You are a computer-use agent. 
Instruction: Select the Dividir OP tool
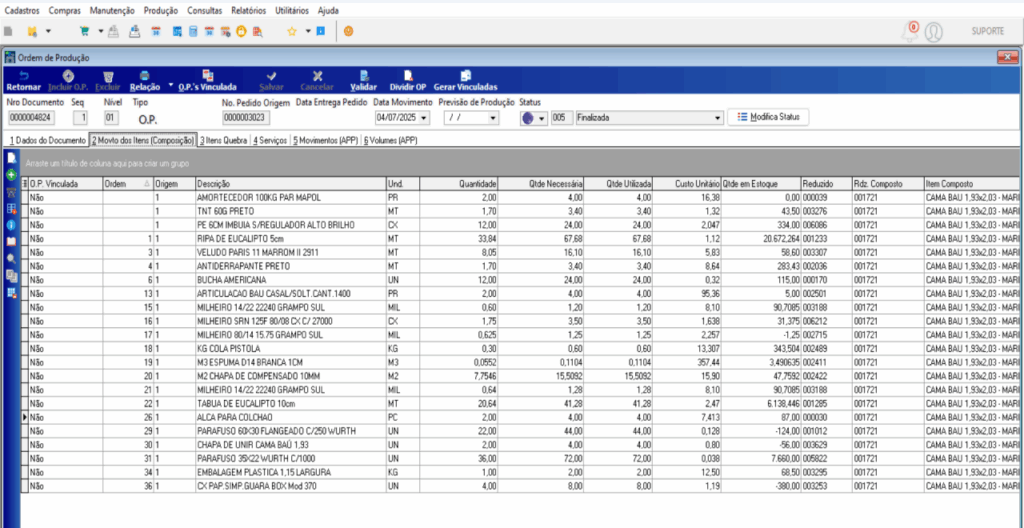pos(407,76)
